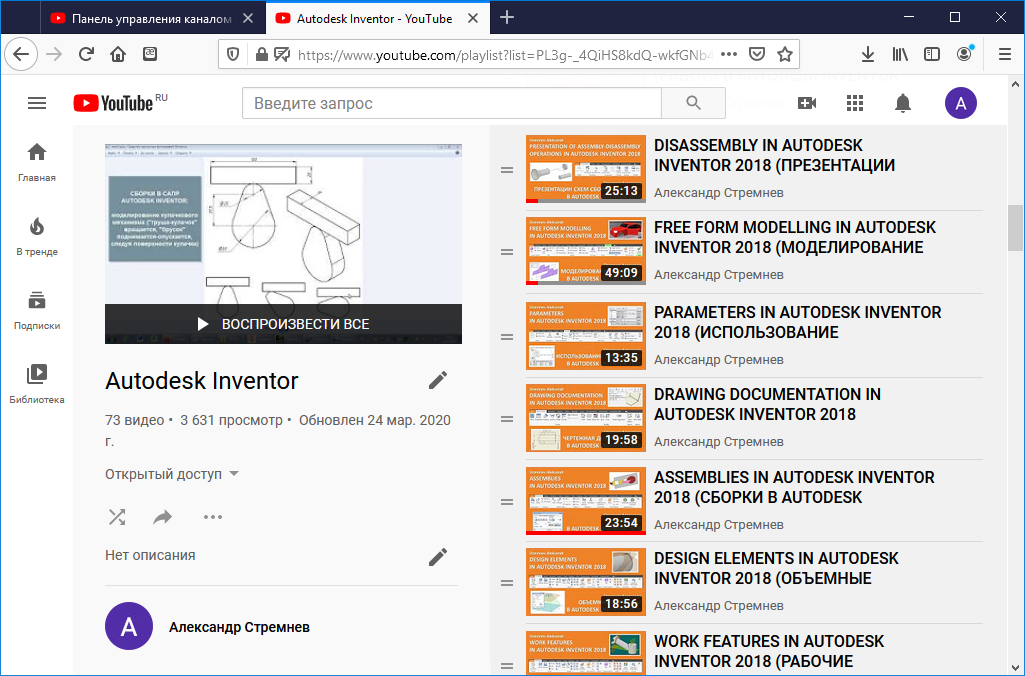Grab the reorder handle for Disassembly video
The width and height of the screenshot is (1025, 676).
[507, 170]
